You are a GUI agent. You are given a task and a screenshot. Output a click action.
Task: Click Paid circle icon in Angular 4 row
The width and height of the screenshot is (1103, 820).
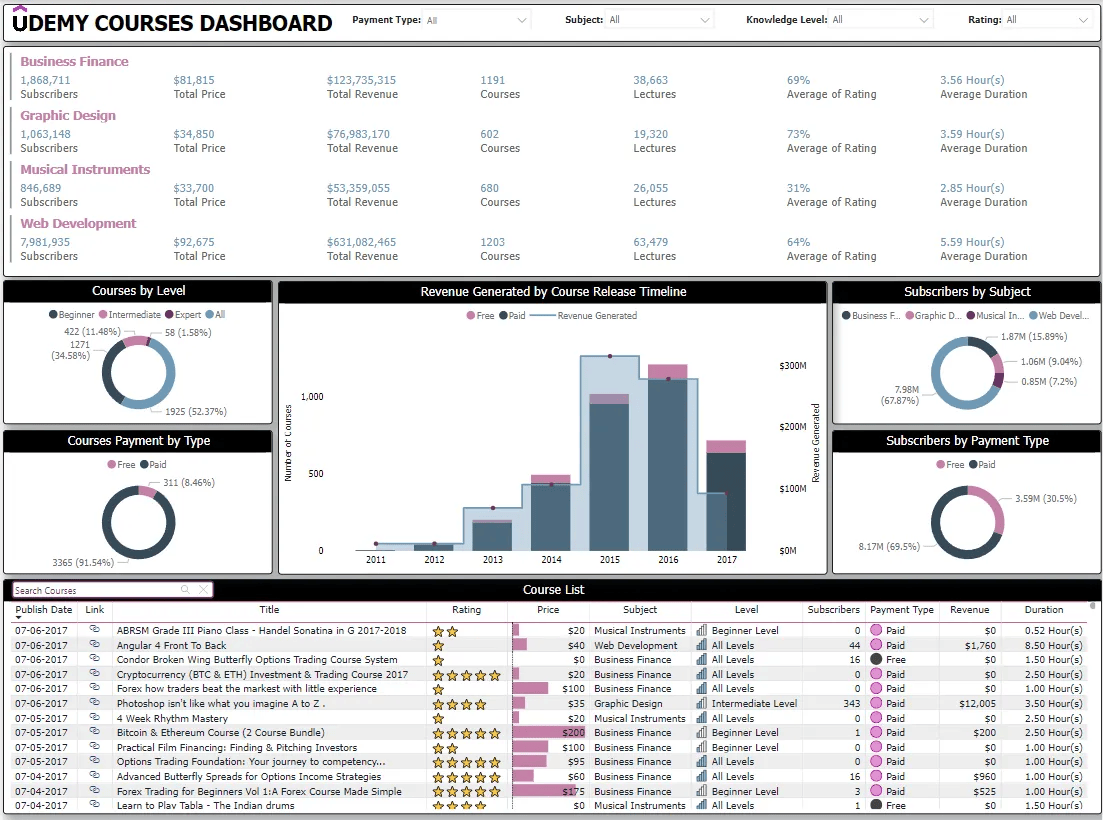(x=876, y=645)
